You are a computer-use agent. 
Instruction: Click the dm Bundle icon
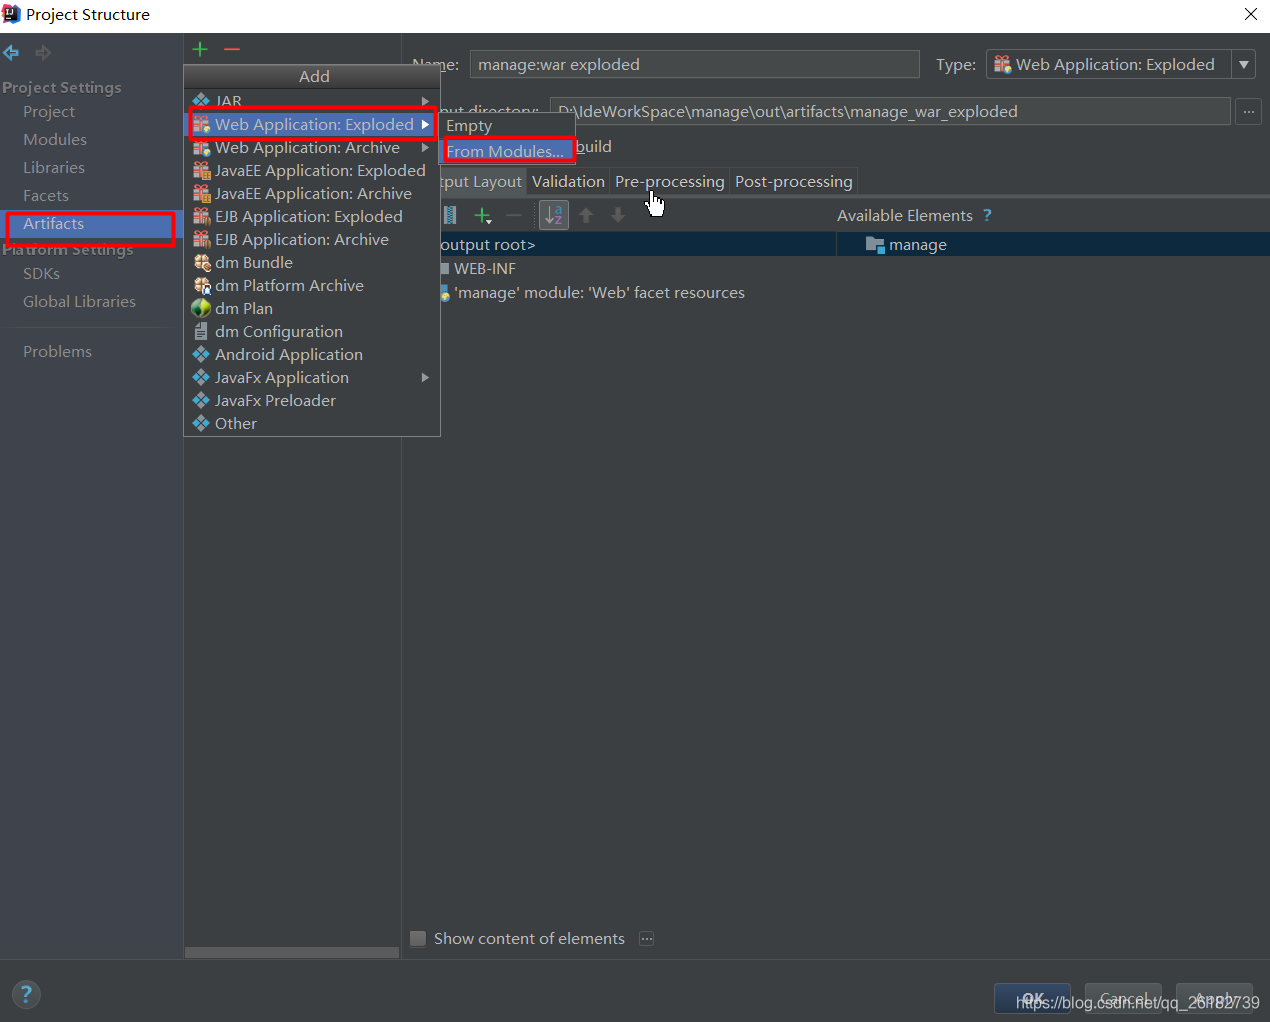(x=202, y=262)
